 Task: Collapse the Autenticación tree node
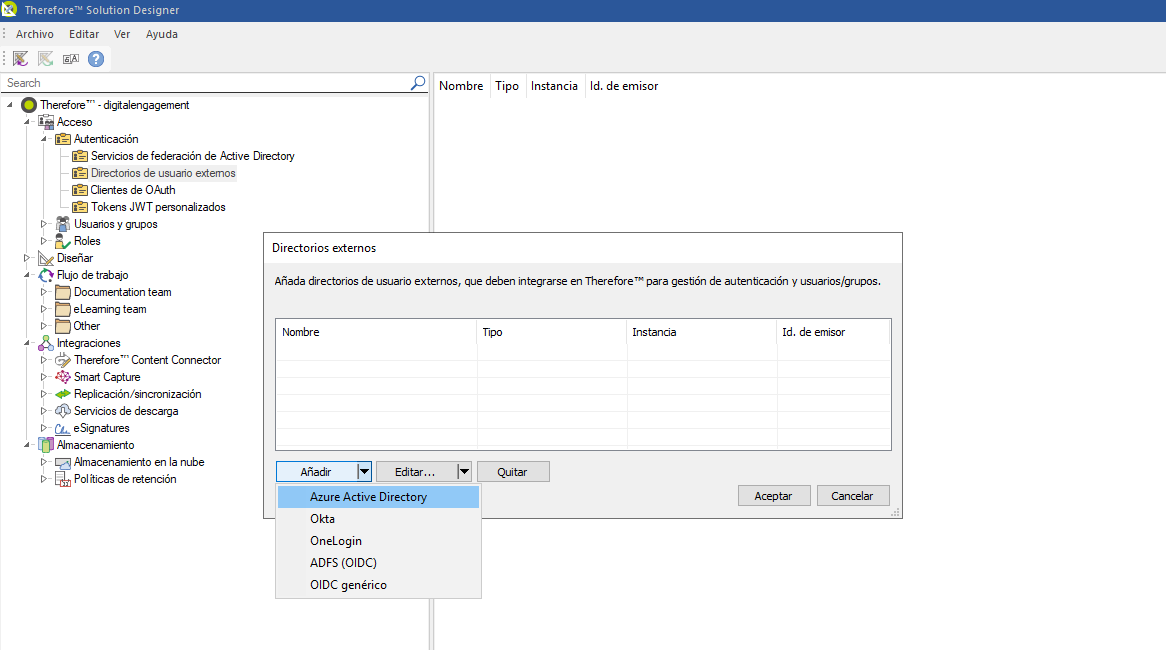pyautogui.click(x=44, y=139)
